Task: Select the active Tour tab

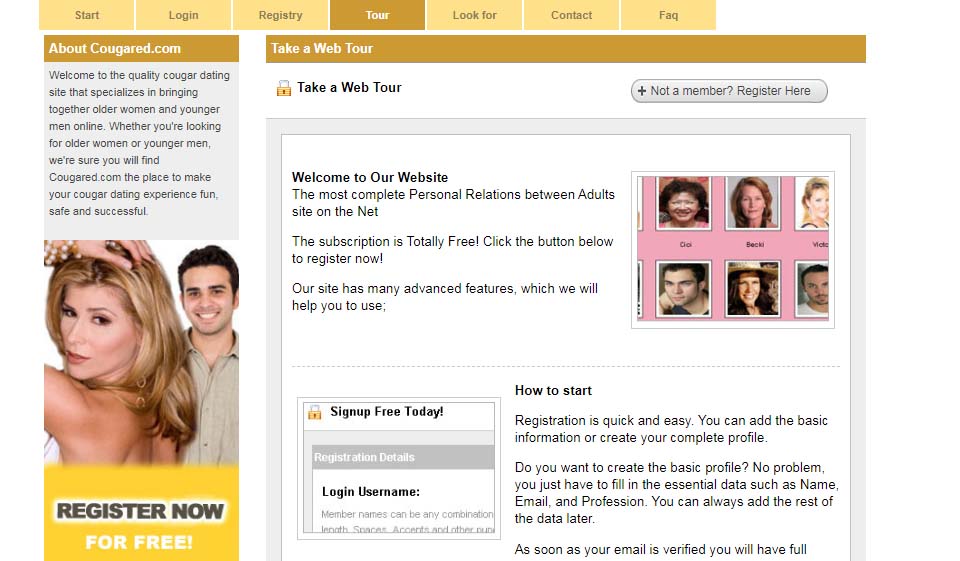Action: (x=377, y=15)
